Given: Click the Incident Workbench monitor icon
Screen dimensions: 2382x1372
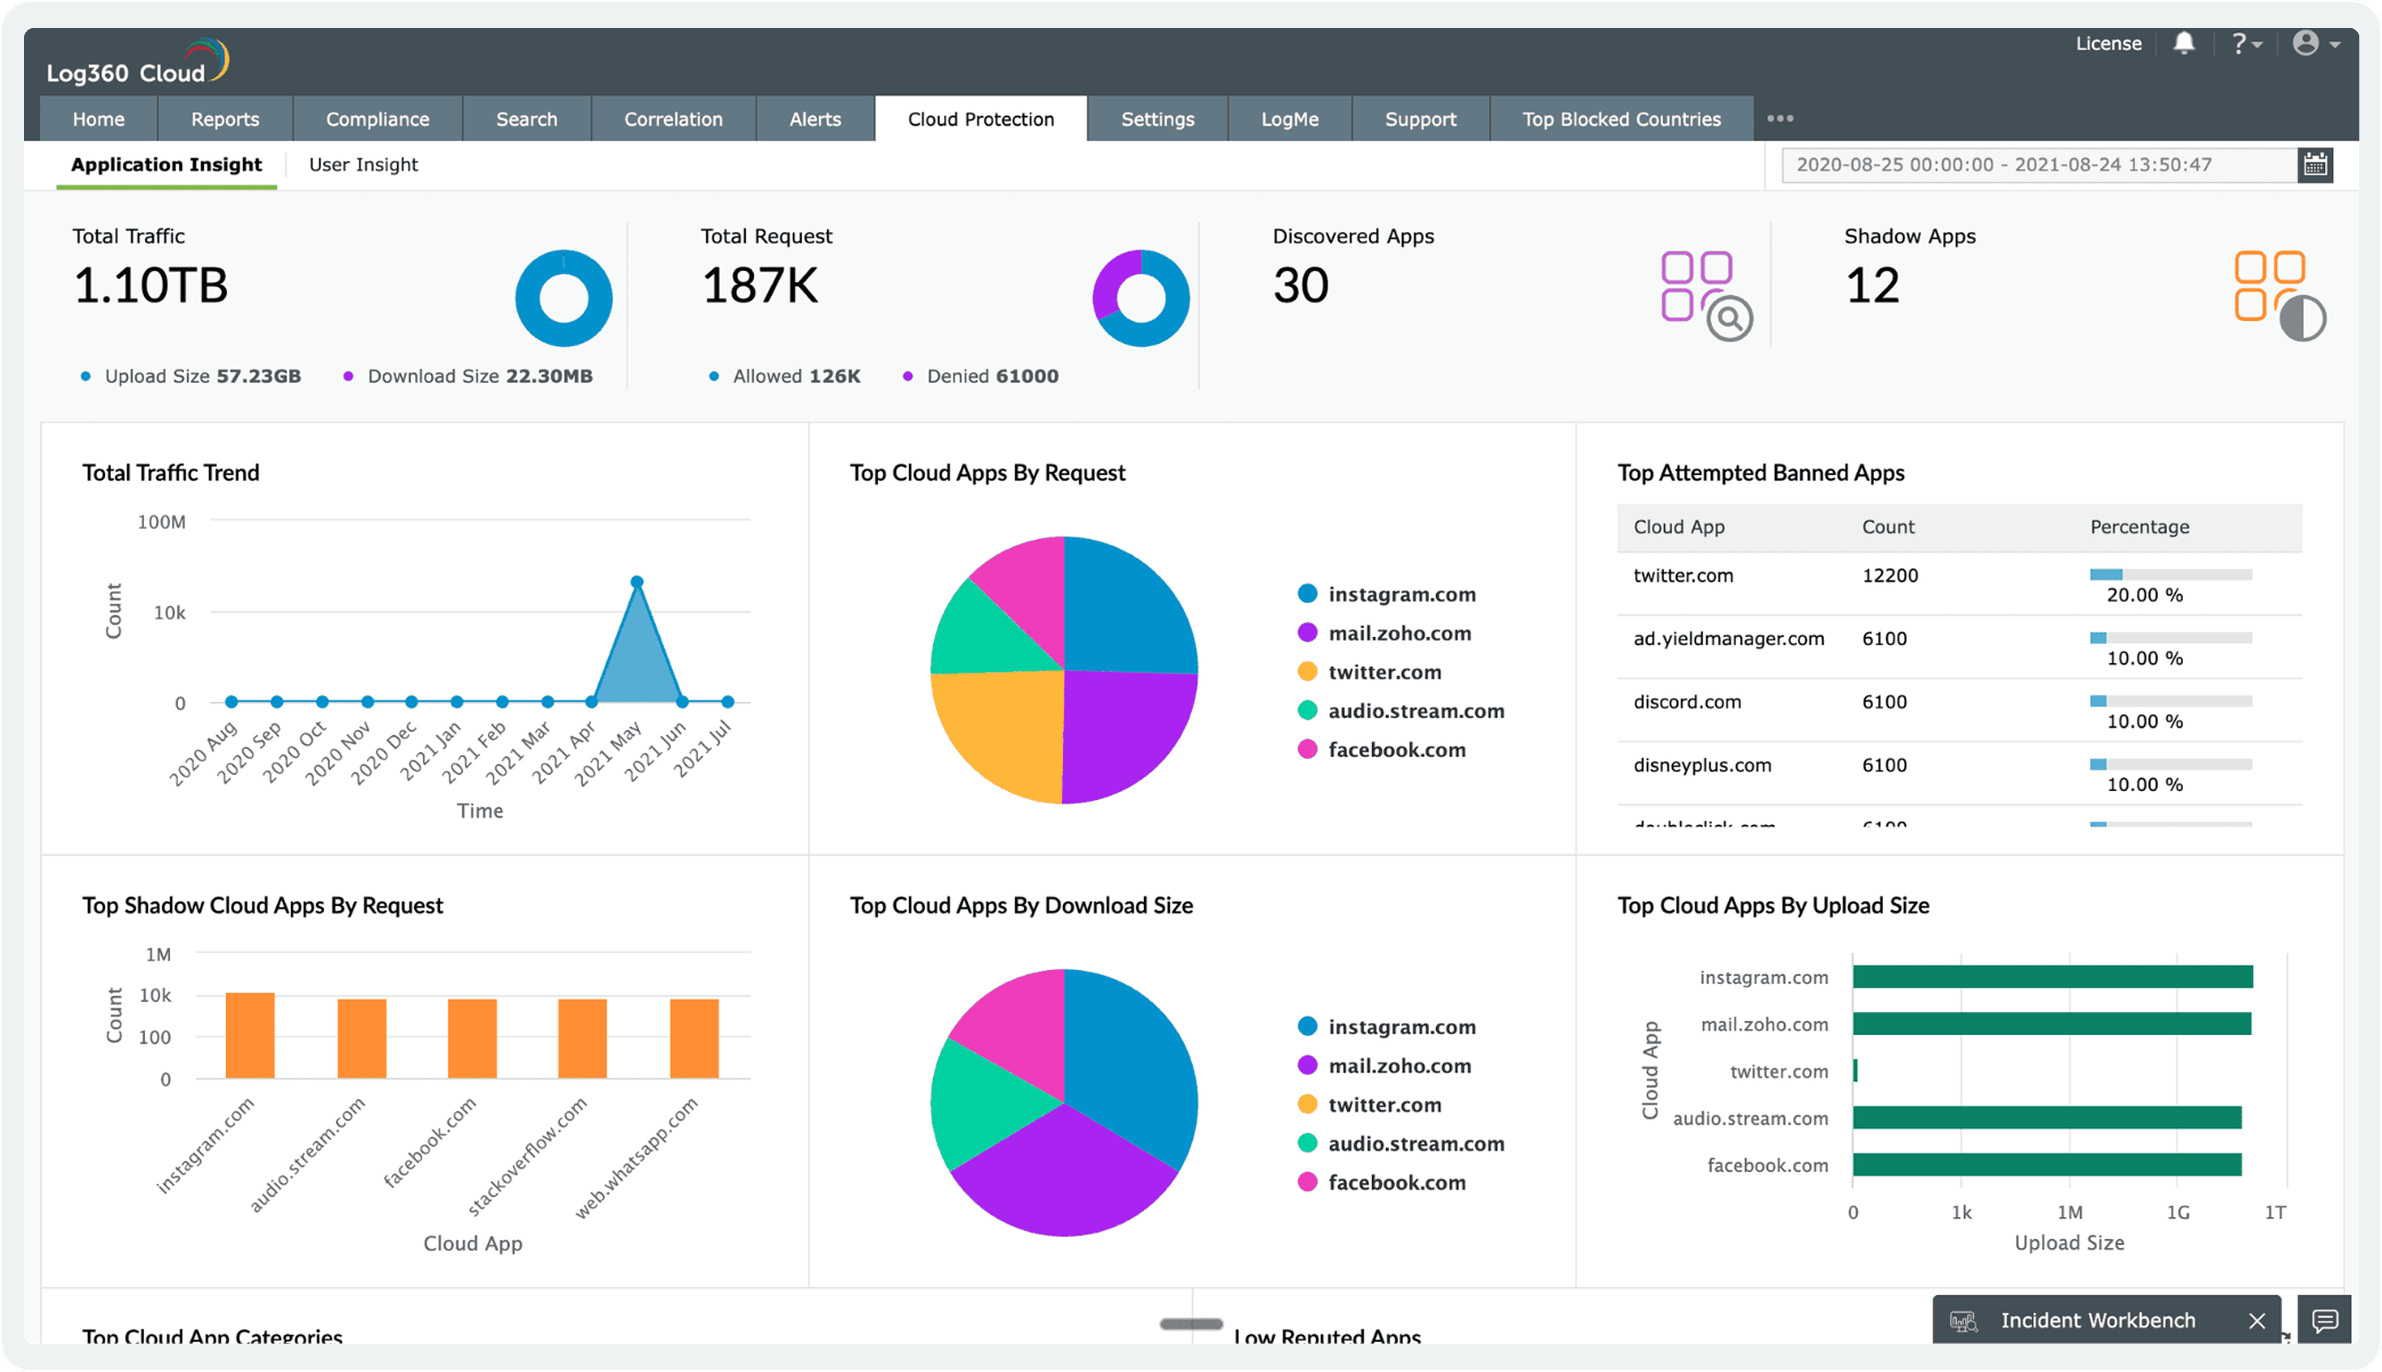Looking at the screenshot, I should tap(1965, 1320).
